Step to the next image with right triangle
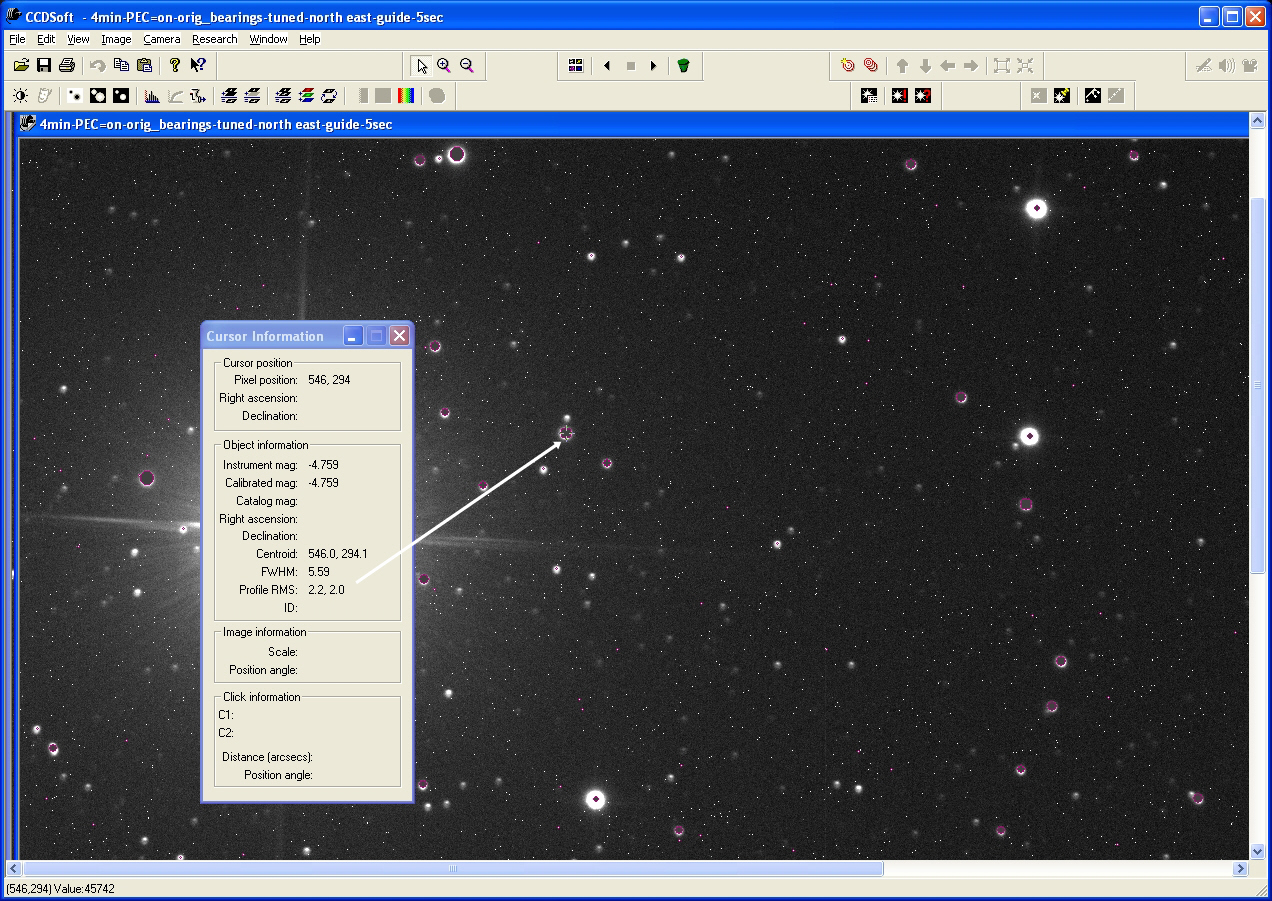This screenshot has height=901, width=1272. pos(653,66)
